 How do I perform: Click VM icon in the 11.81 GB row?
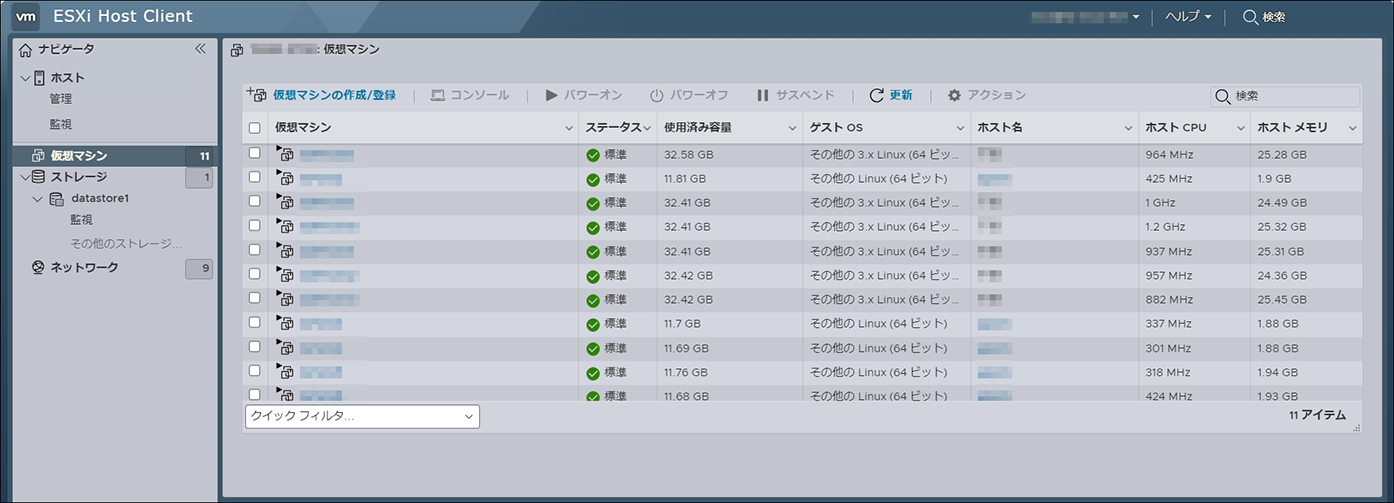[285, 178]
